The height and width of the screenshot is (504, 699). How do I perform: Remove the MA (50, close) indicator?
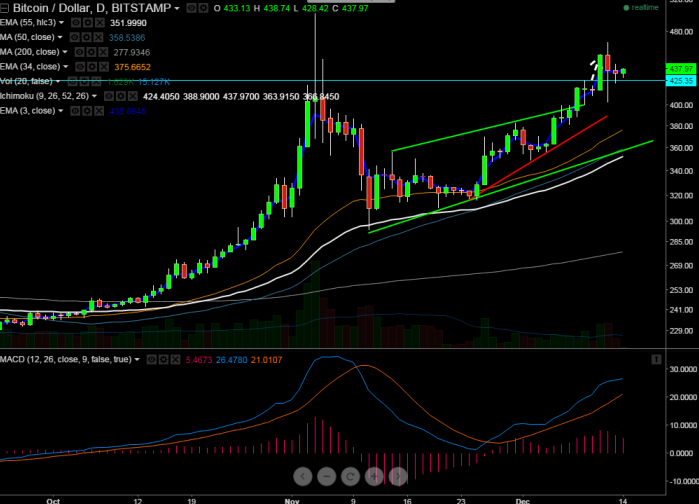(99, 37)
